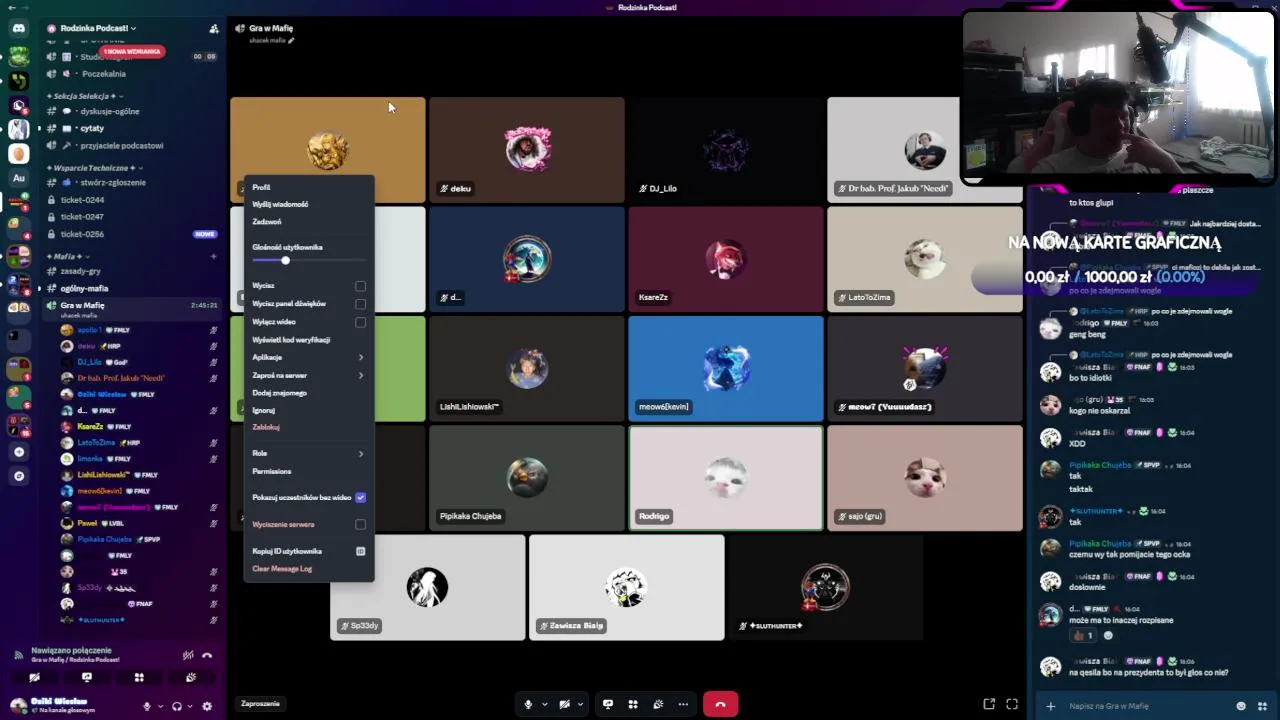This screenshot has width=1280, height=720.
Task: Open Discord home direct messages icon
Action: [x=18, y=29]
